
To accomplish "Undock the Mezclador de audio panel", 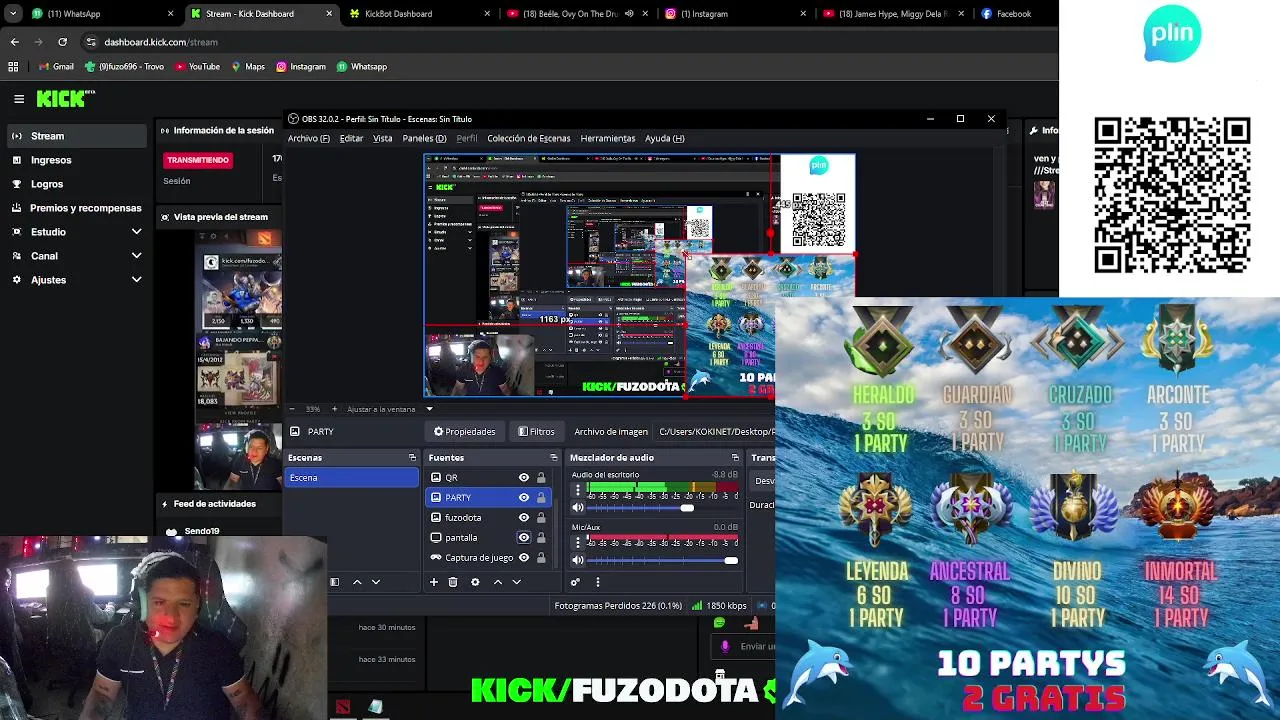I will tap(735, 458).
